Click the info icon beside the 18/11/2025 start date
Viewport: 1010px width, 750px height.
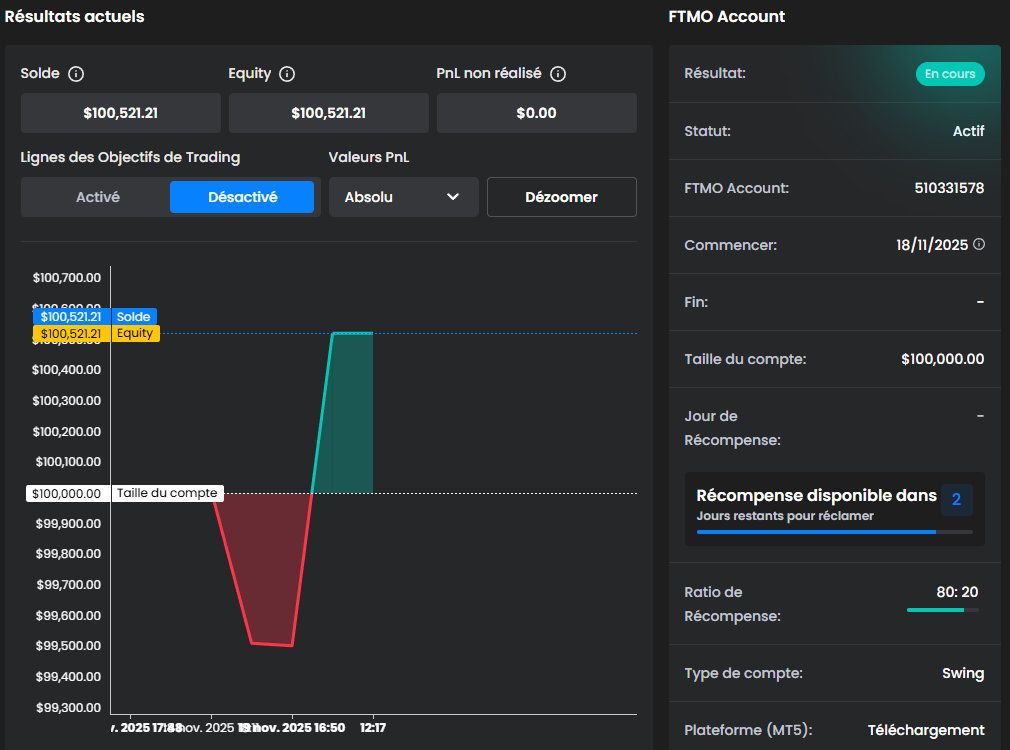pyautogui.click(x=979, y=244)
